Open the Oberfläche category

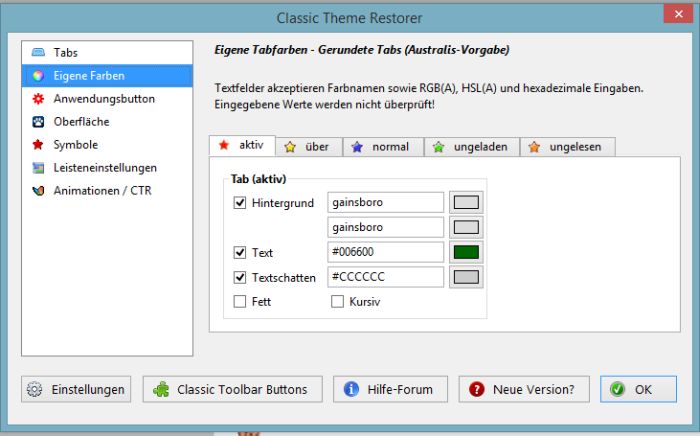(x=107, y=121)
